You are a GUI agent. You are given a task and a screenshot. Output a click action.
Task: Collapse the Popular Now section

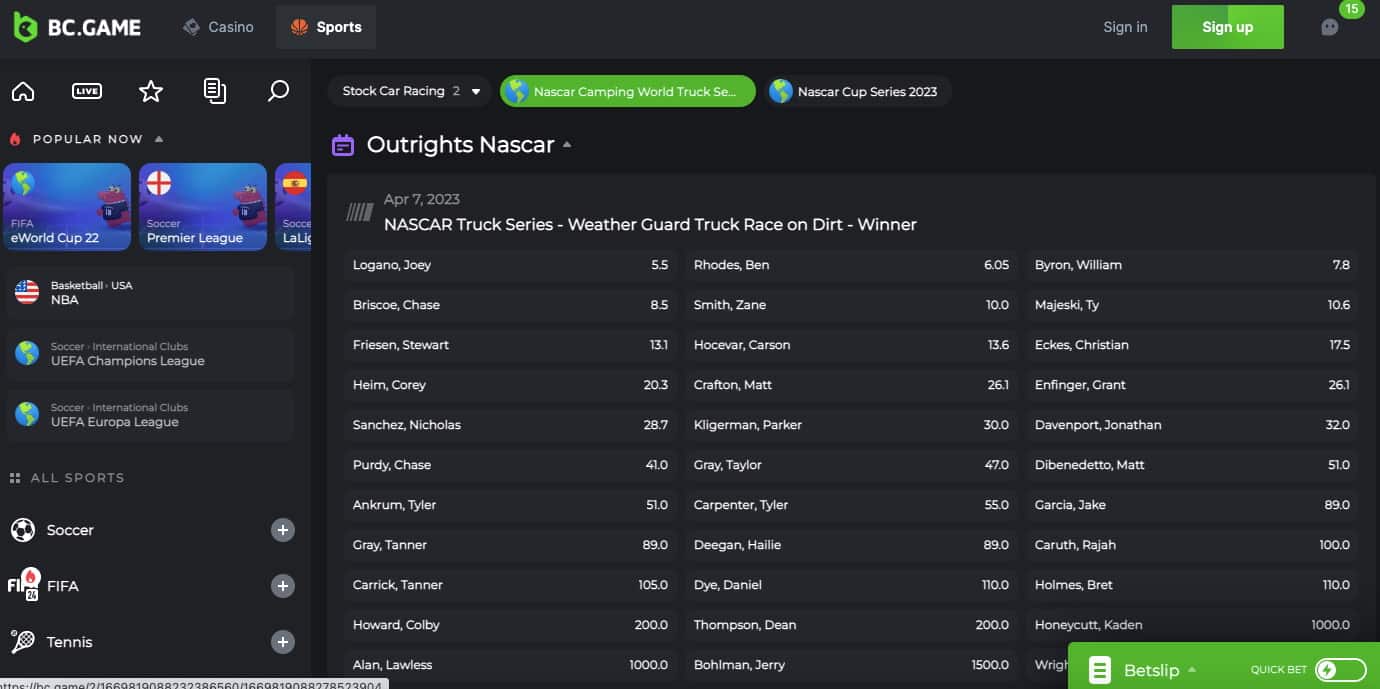point(158,139)
